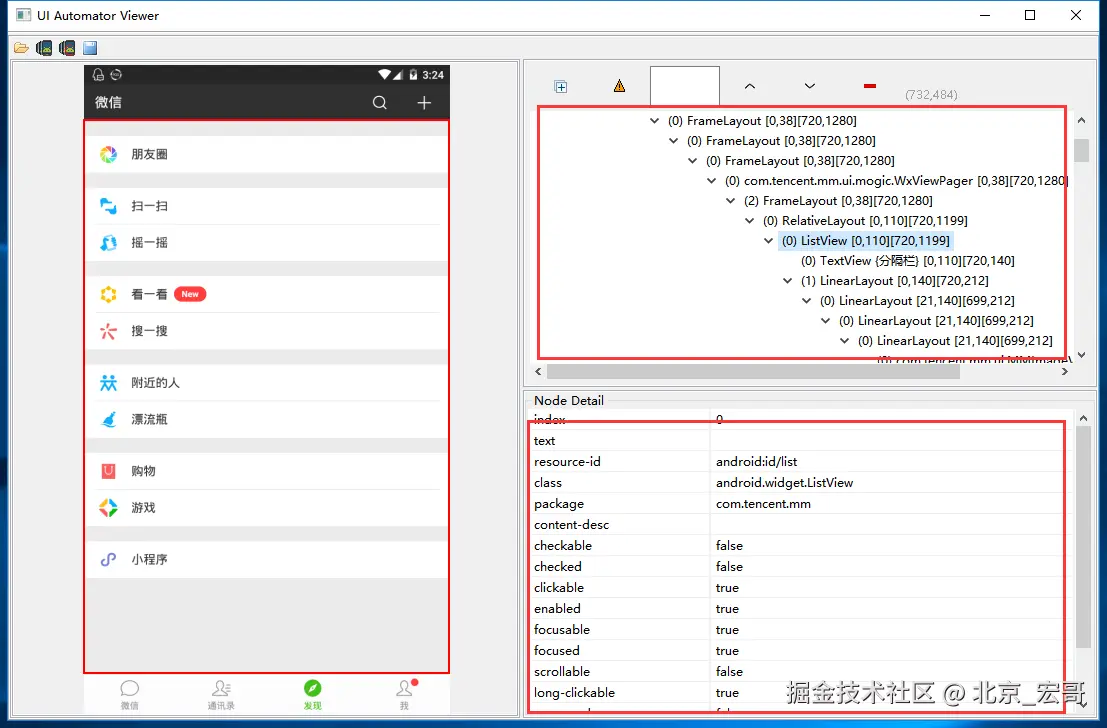The height and width of the screenshot is (728, 1107).
Task: Tap the 看一看 yellow flower icon
Action: click(x=108, y=294)
